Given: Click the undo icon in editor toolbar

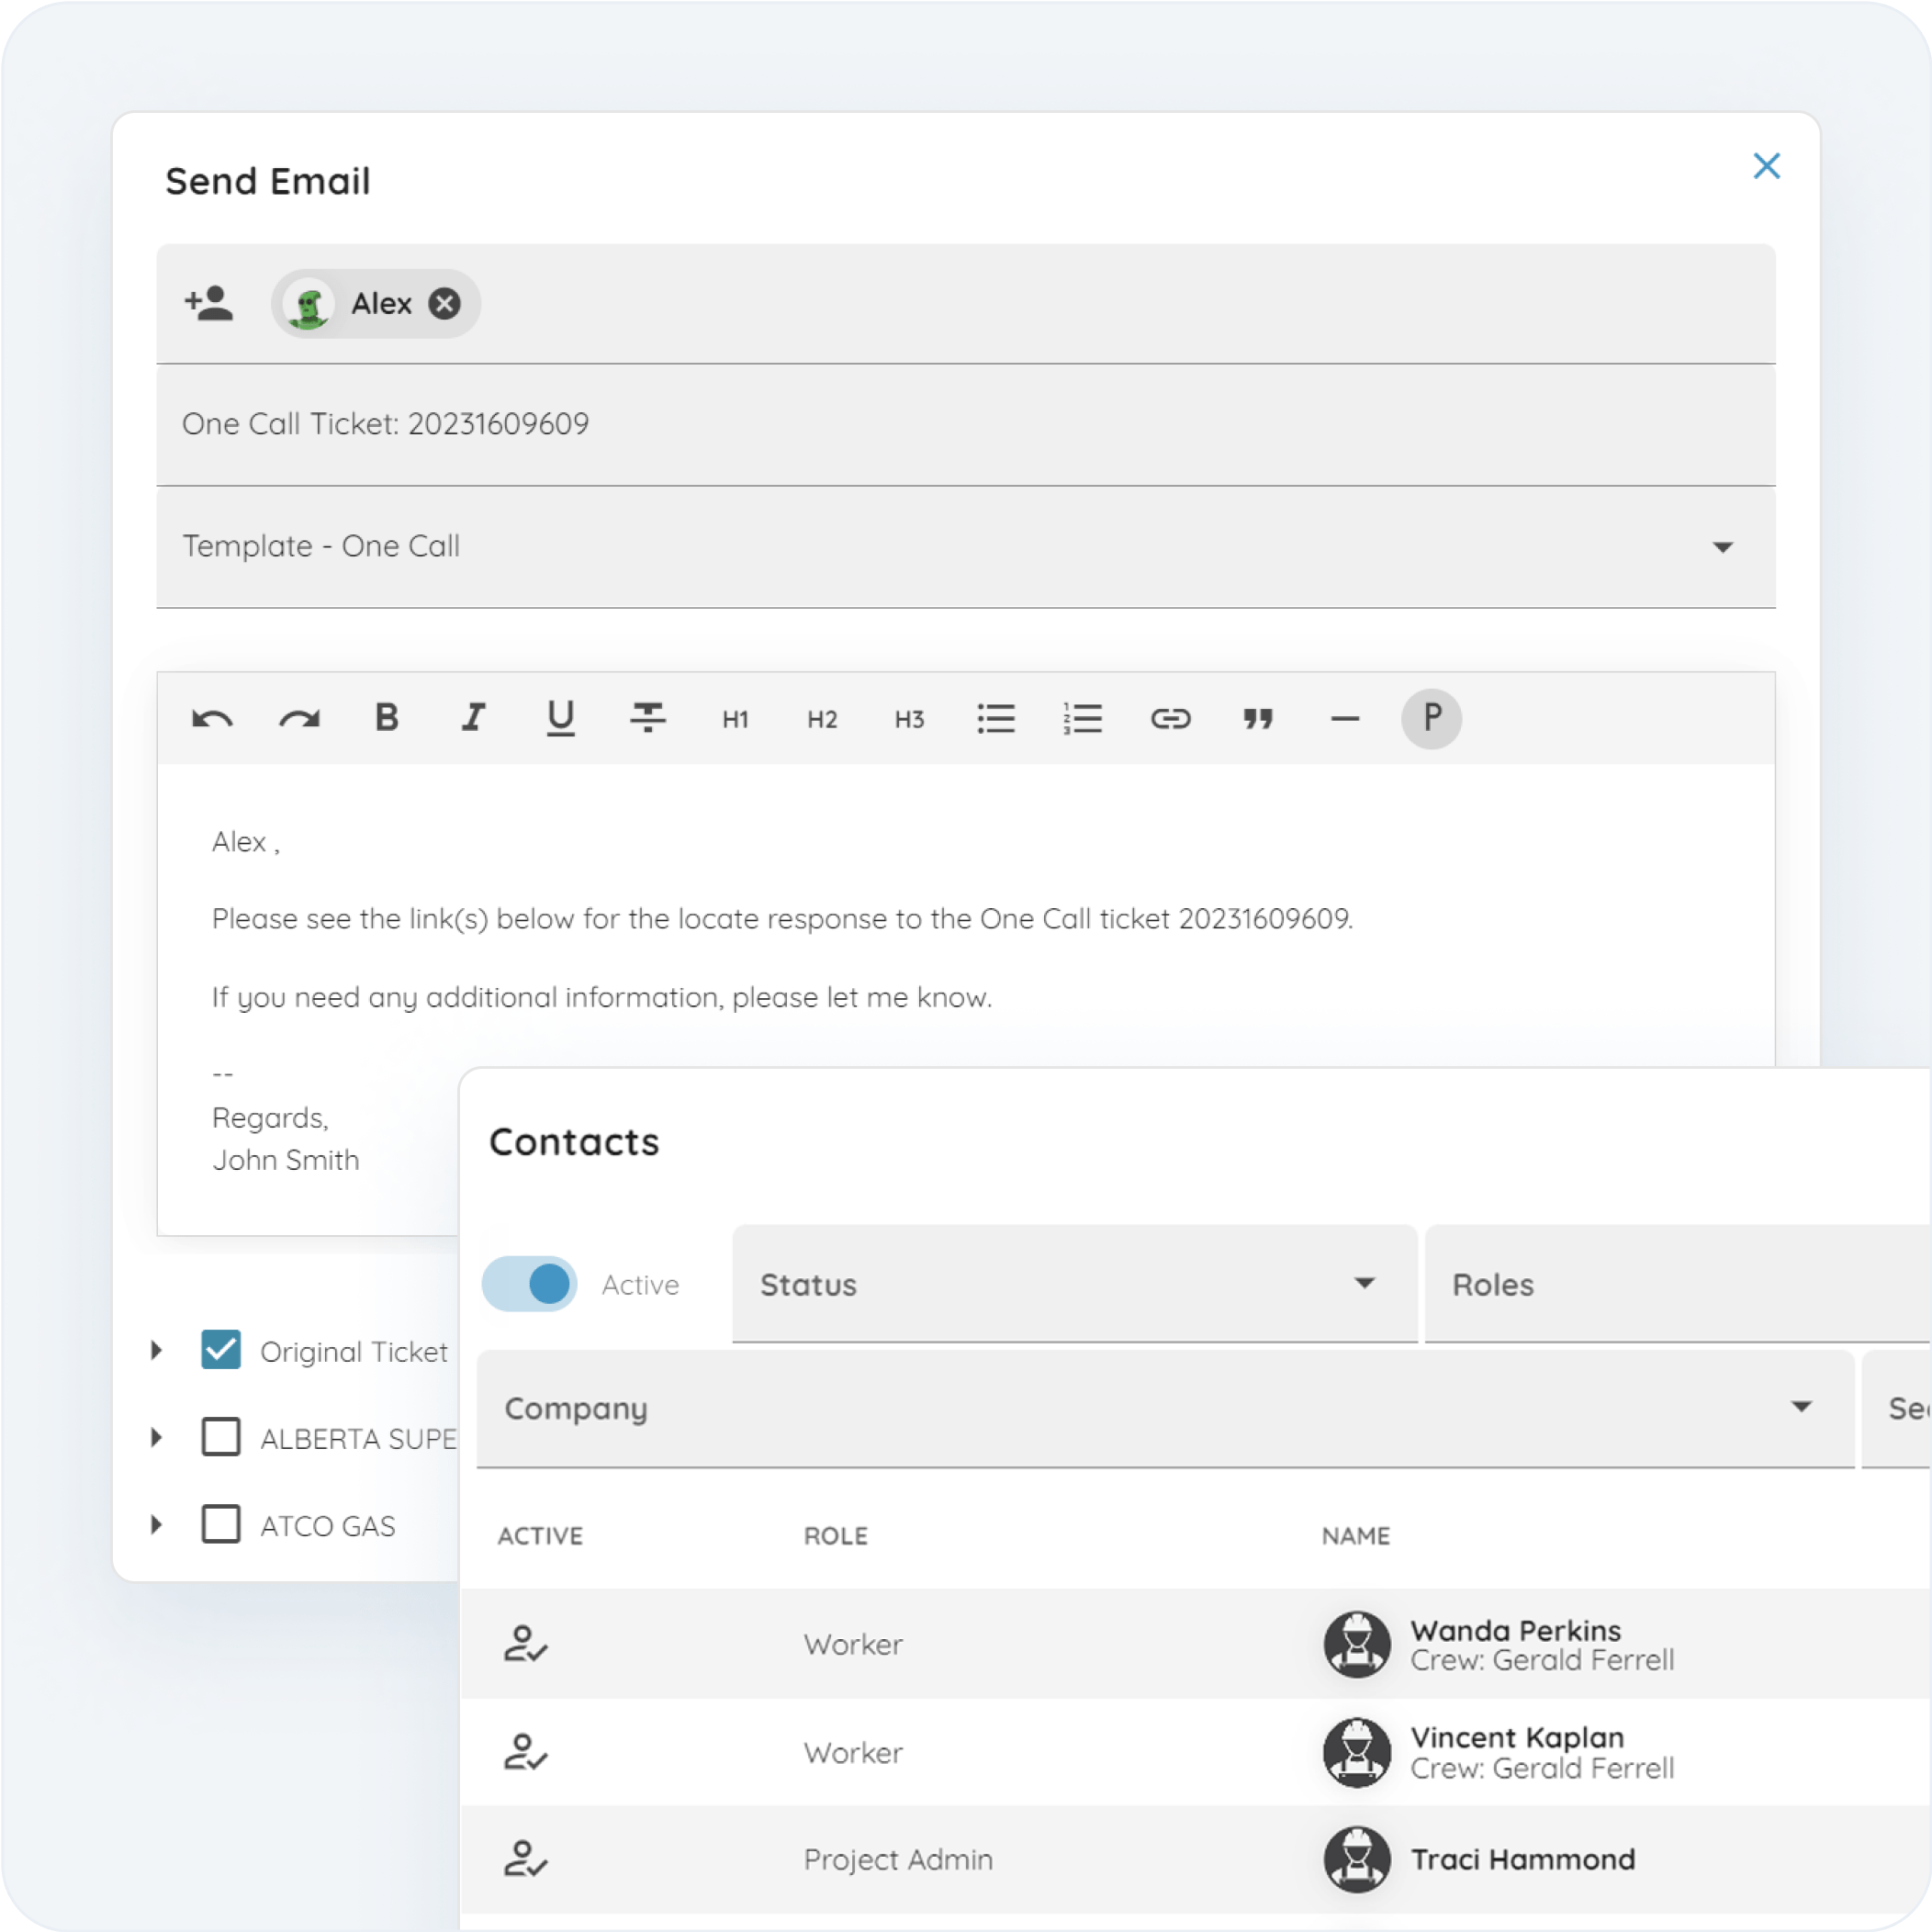Looking at the screenshot, I should (x=212, y=719).
